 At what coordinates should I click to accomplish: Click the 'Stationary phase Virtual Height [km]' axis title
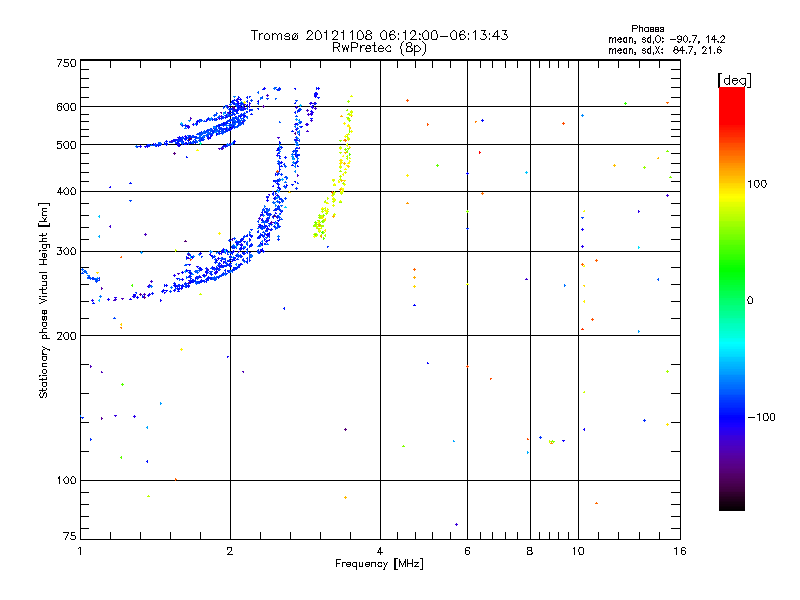coord(43,301)
